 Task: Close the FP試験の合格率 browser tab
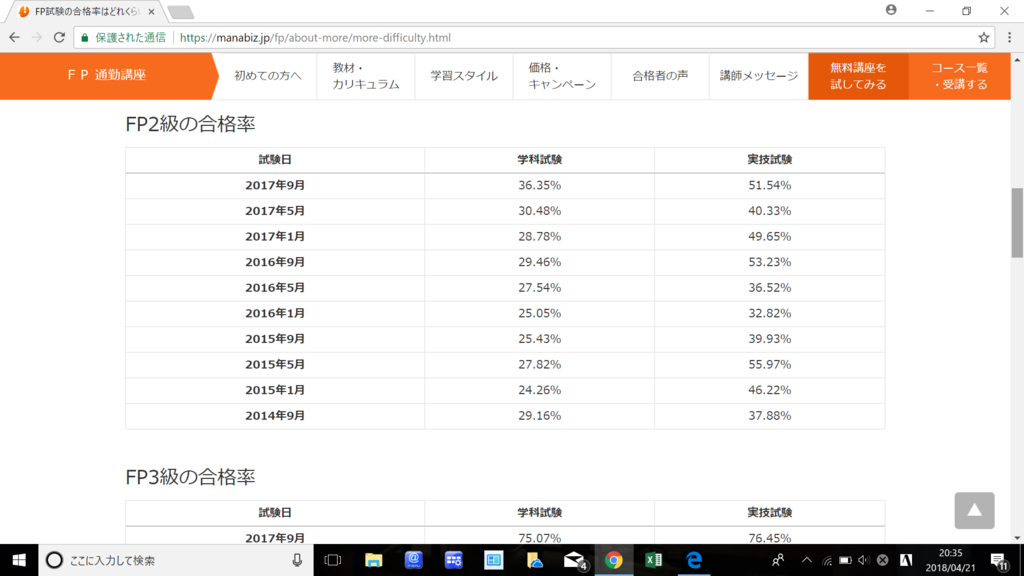point(152,12)
